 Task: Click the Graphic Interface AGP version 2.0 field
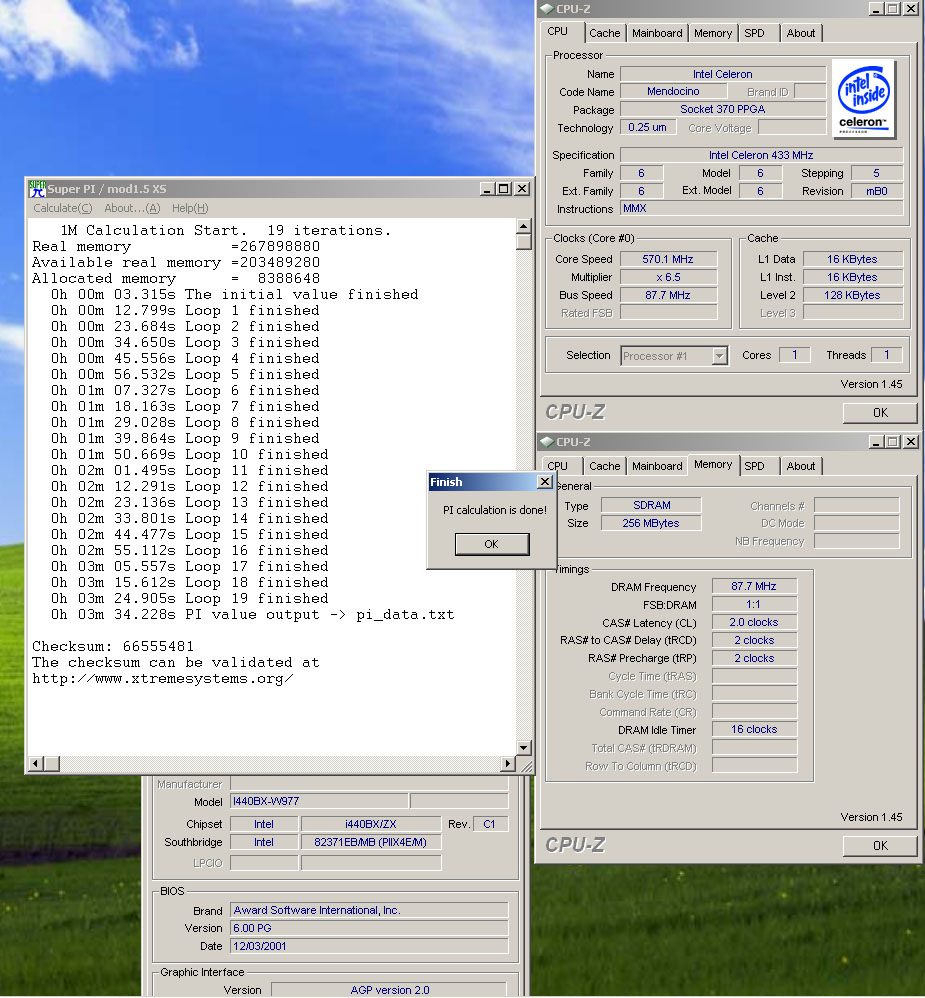[x=389, y=990]
